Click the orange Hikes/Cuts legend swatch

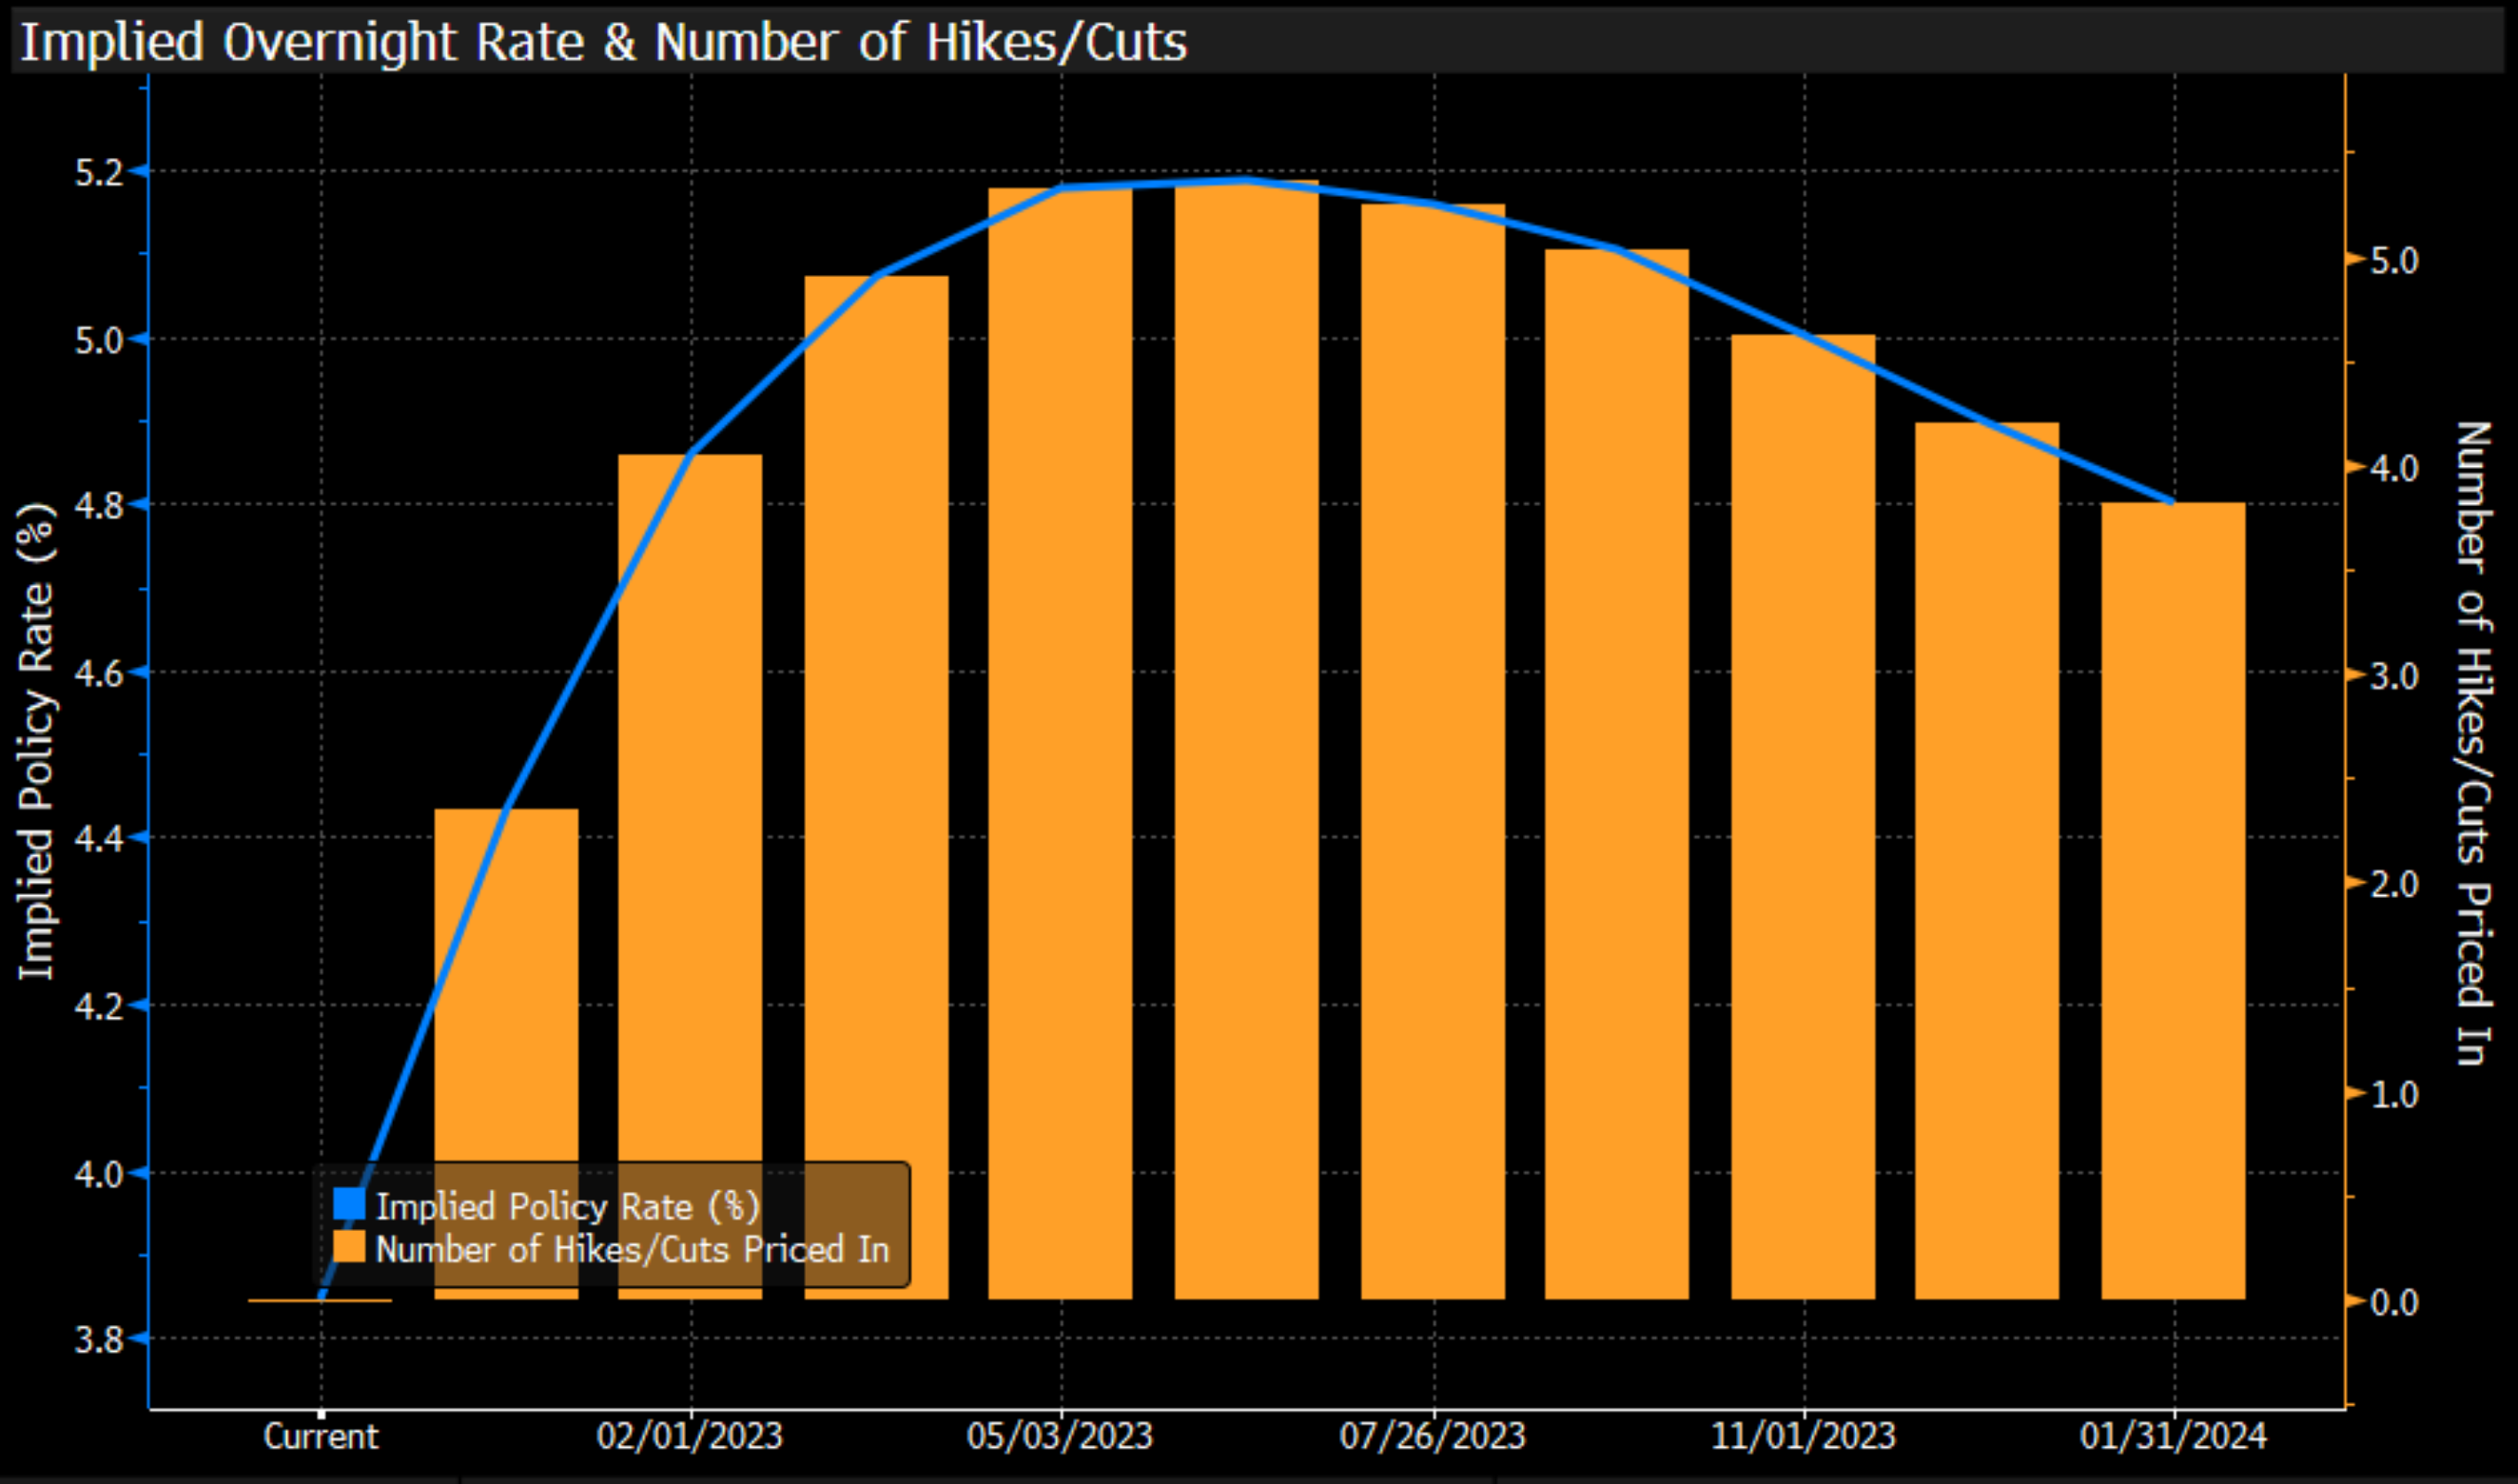pos(348,1247)
